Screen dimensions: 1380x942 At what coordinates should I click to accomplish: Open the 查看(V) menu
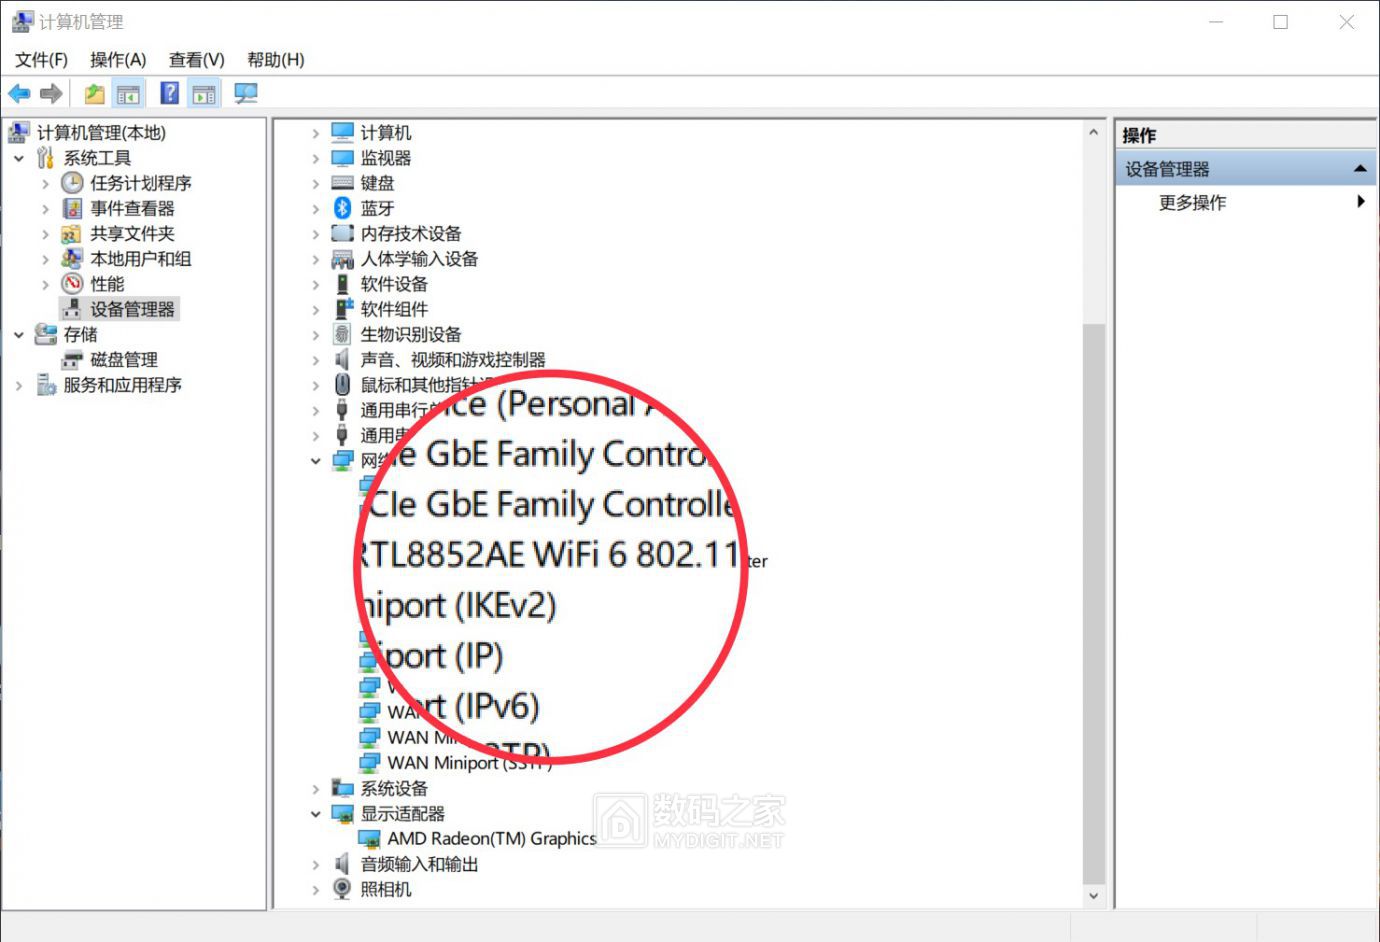197,60
